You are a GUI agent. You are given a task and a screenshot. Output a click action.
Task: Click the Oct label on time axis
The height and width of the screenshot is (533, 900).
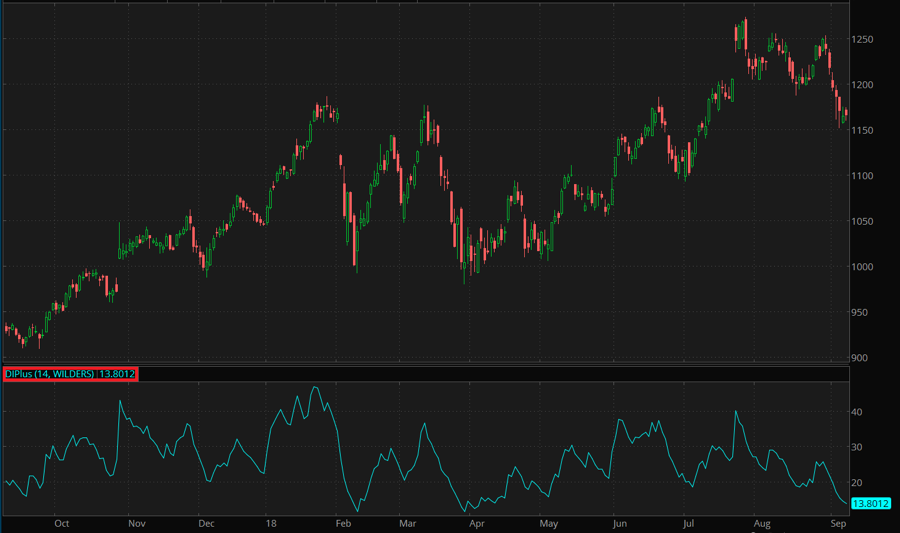61,523
